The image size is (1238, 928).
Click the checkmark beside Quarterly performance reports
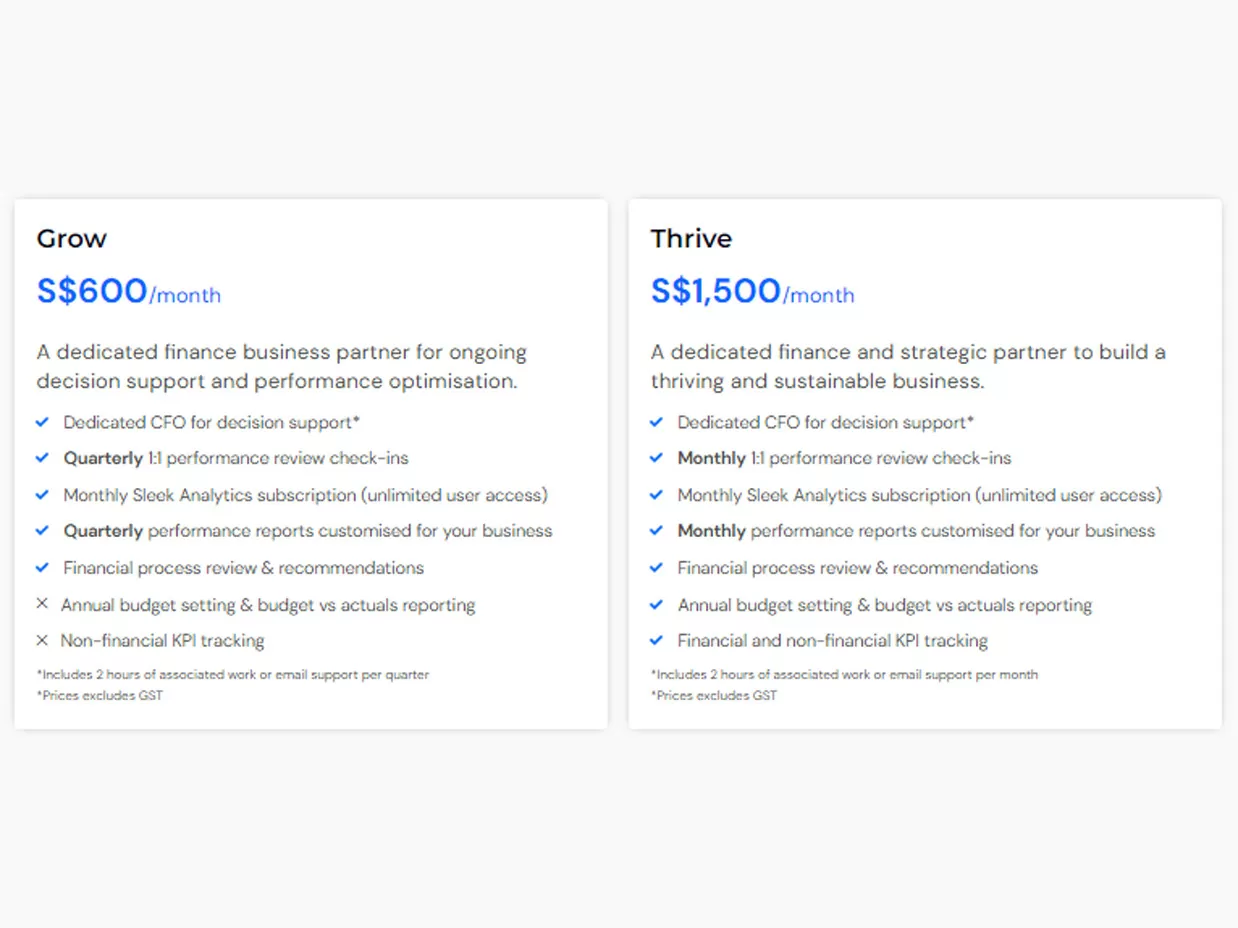click(43, 531)
